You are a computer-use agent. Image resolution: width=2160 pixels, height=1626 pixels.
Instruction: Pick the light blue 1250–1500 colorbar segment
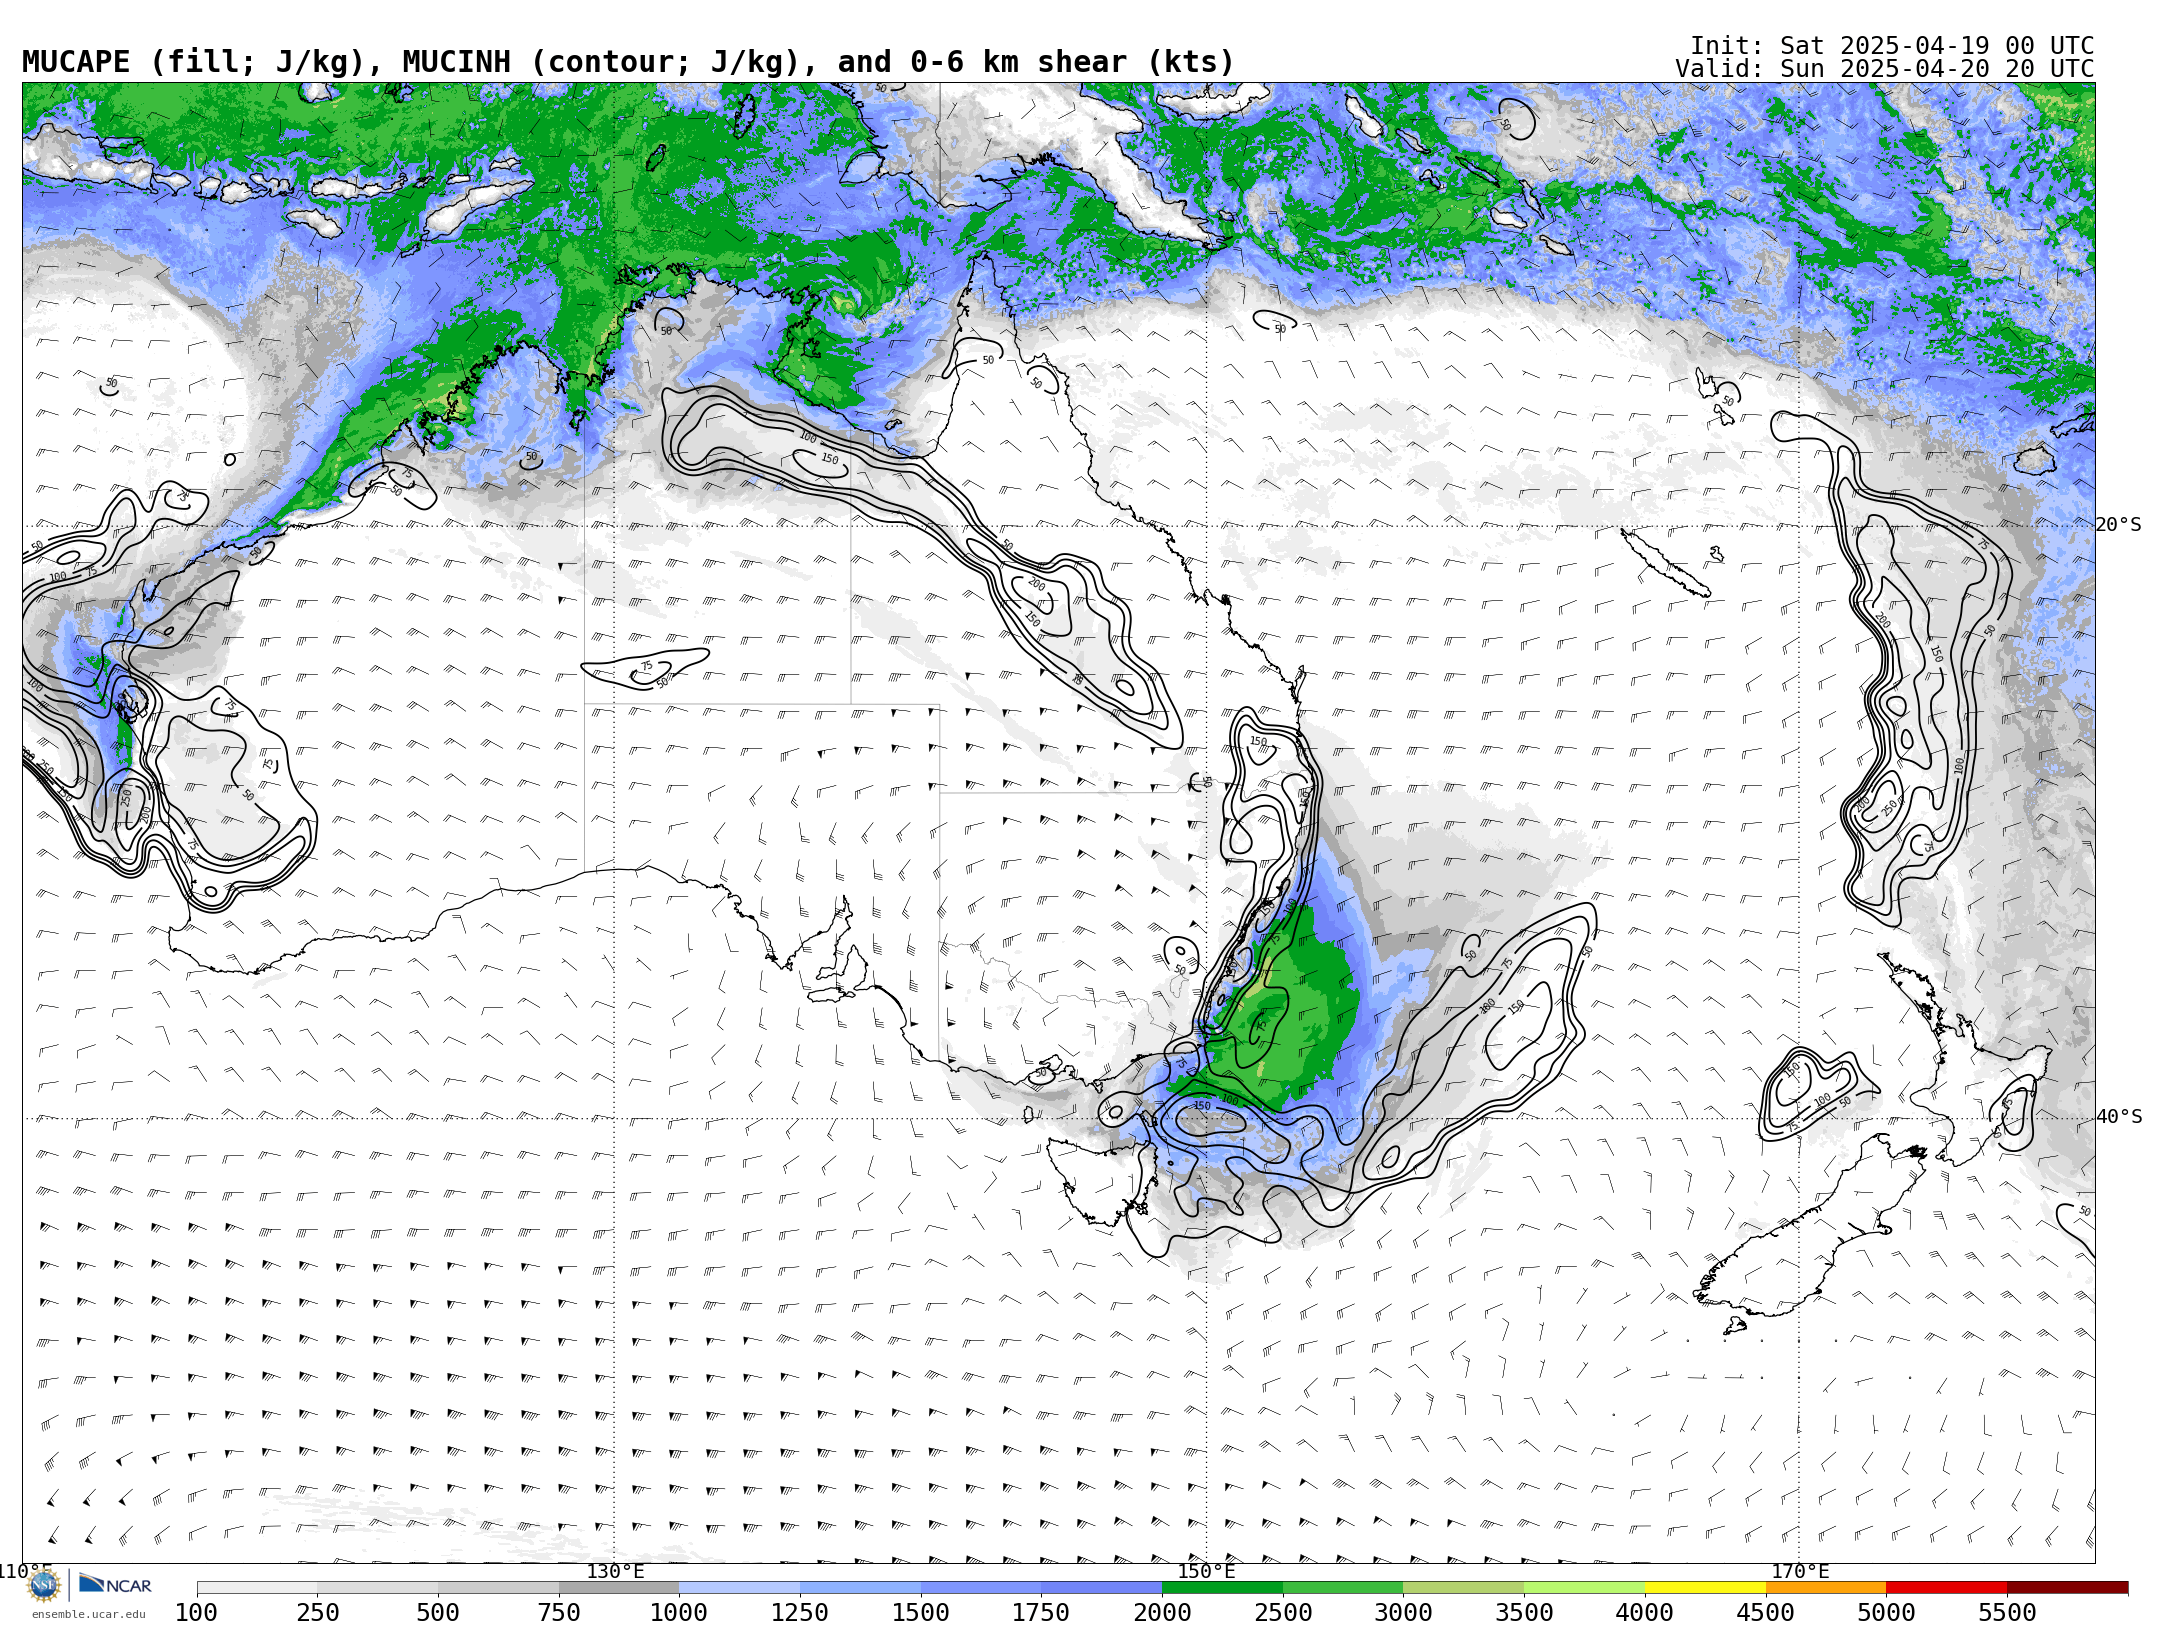pyautogui.click(x=860, y=1588)
